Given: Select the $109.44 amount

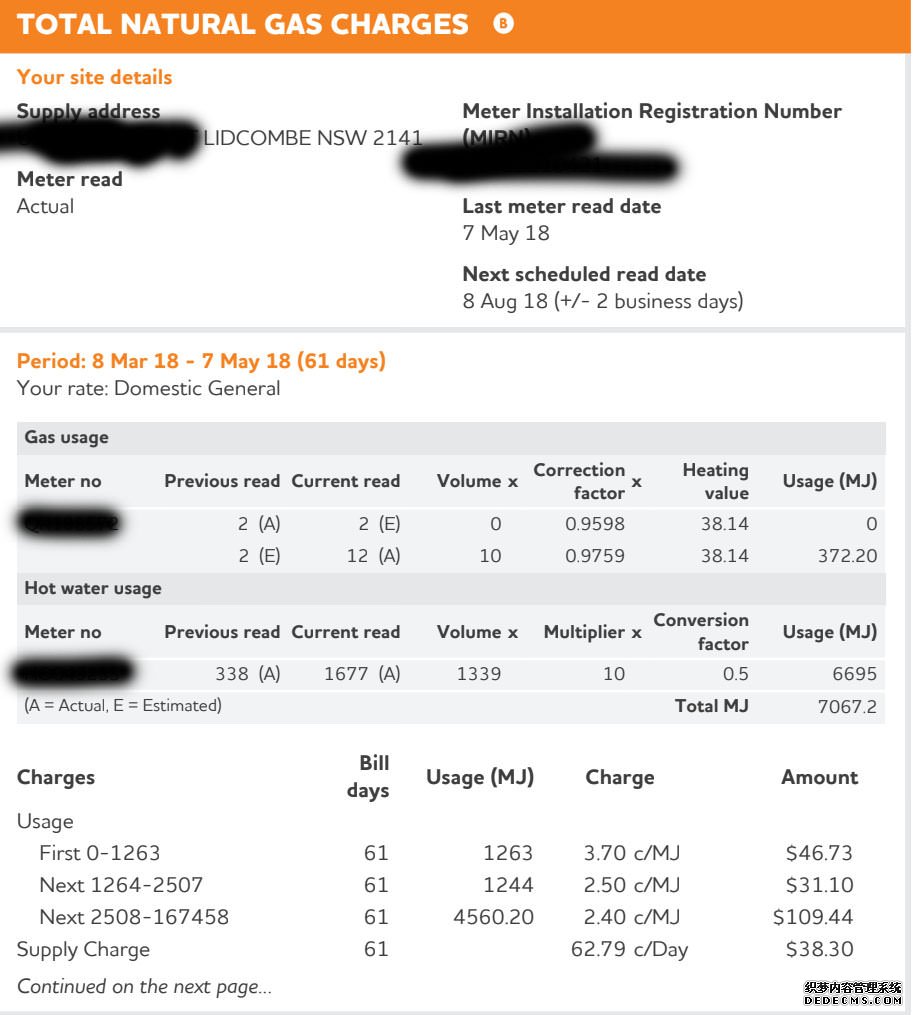Looking at the screenshot, I should coord(813,917).
